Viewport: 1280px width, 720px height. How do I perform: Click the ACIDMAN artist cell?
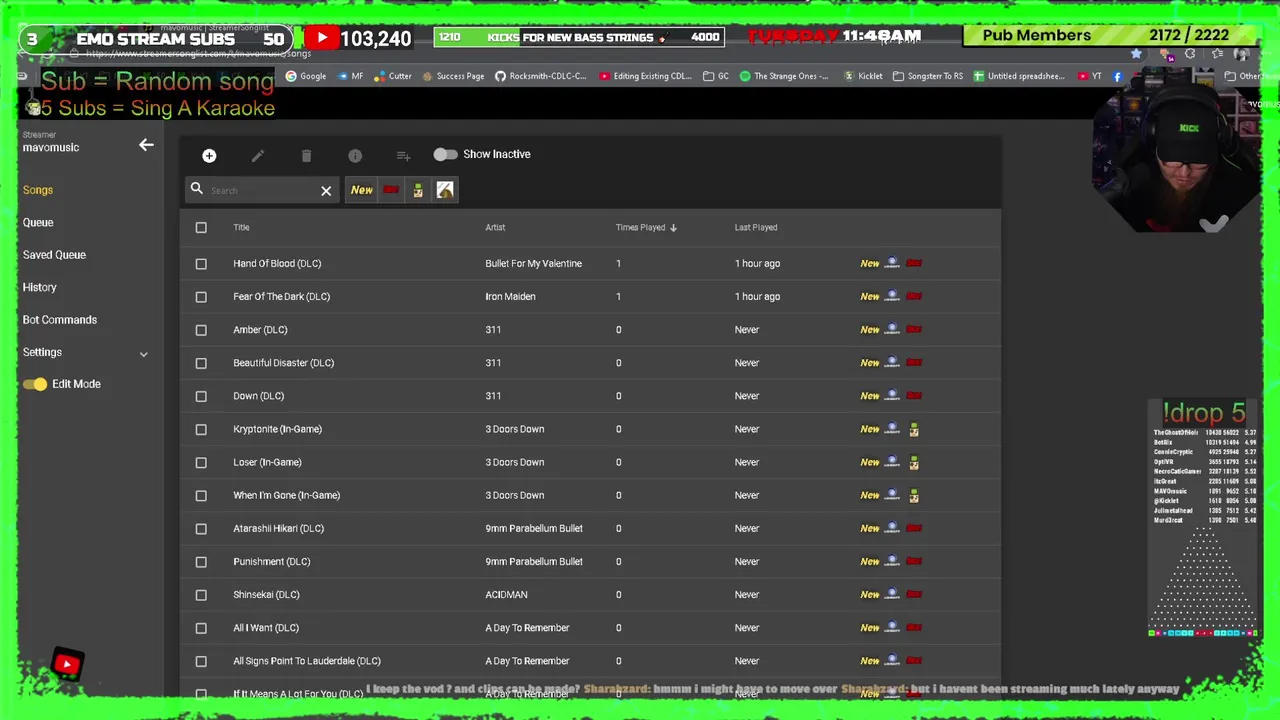(x=506, y=595)
